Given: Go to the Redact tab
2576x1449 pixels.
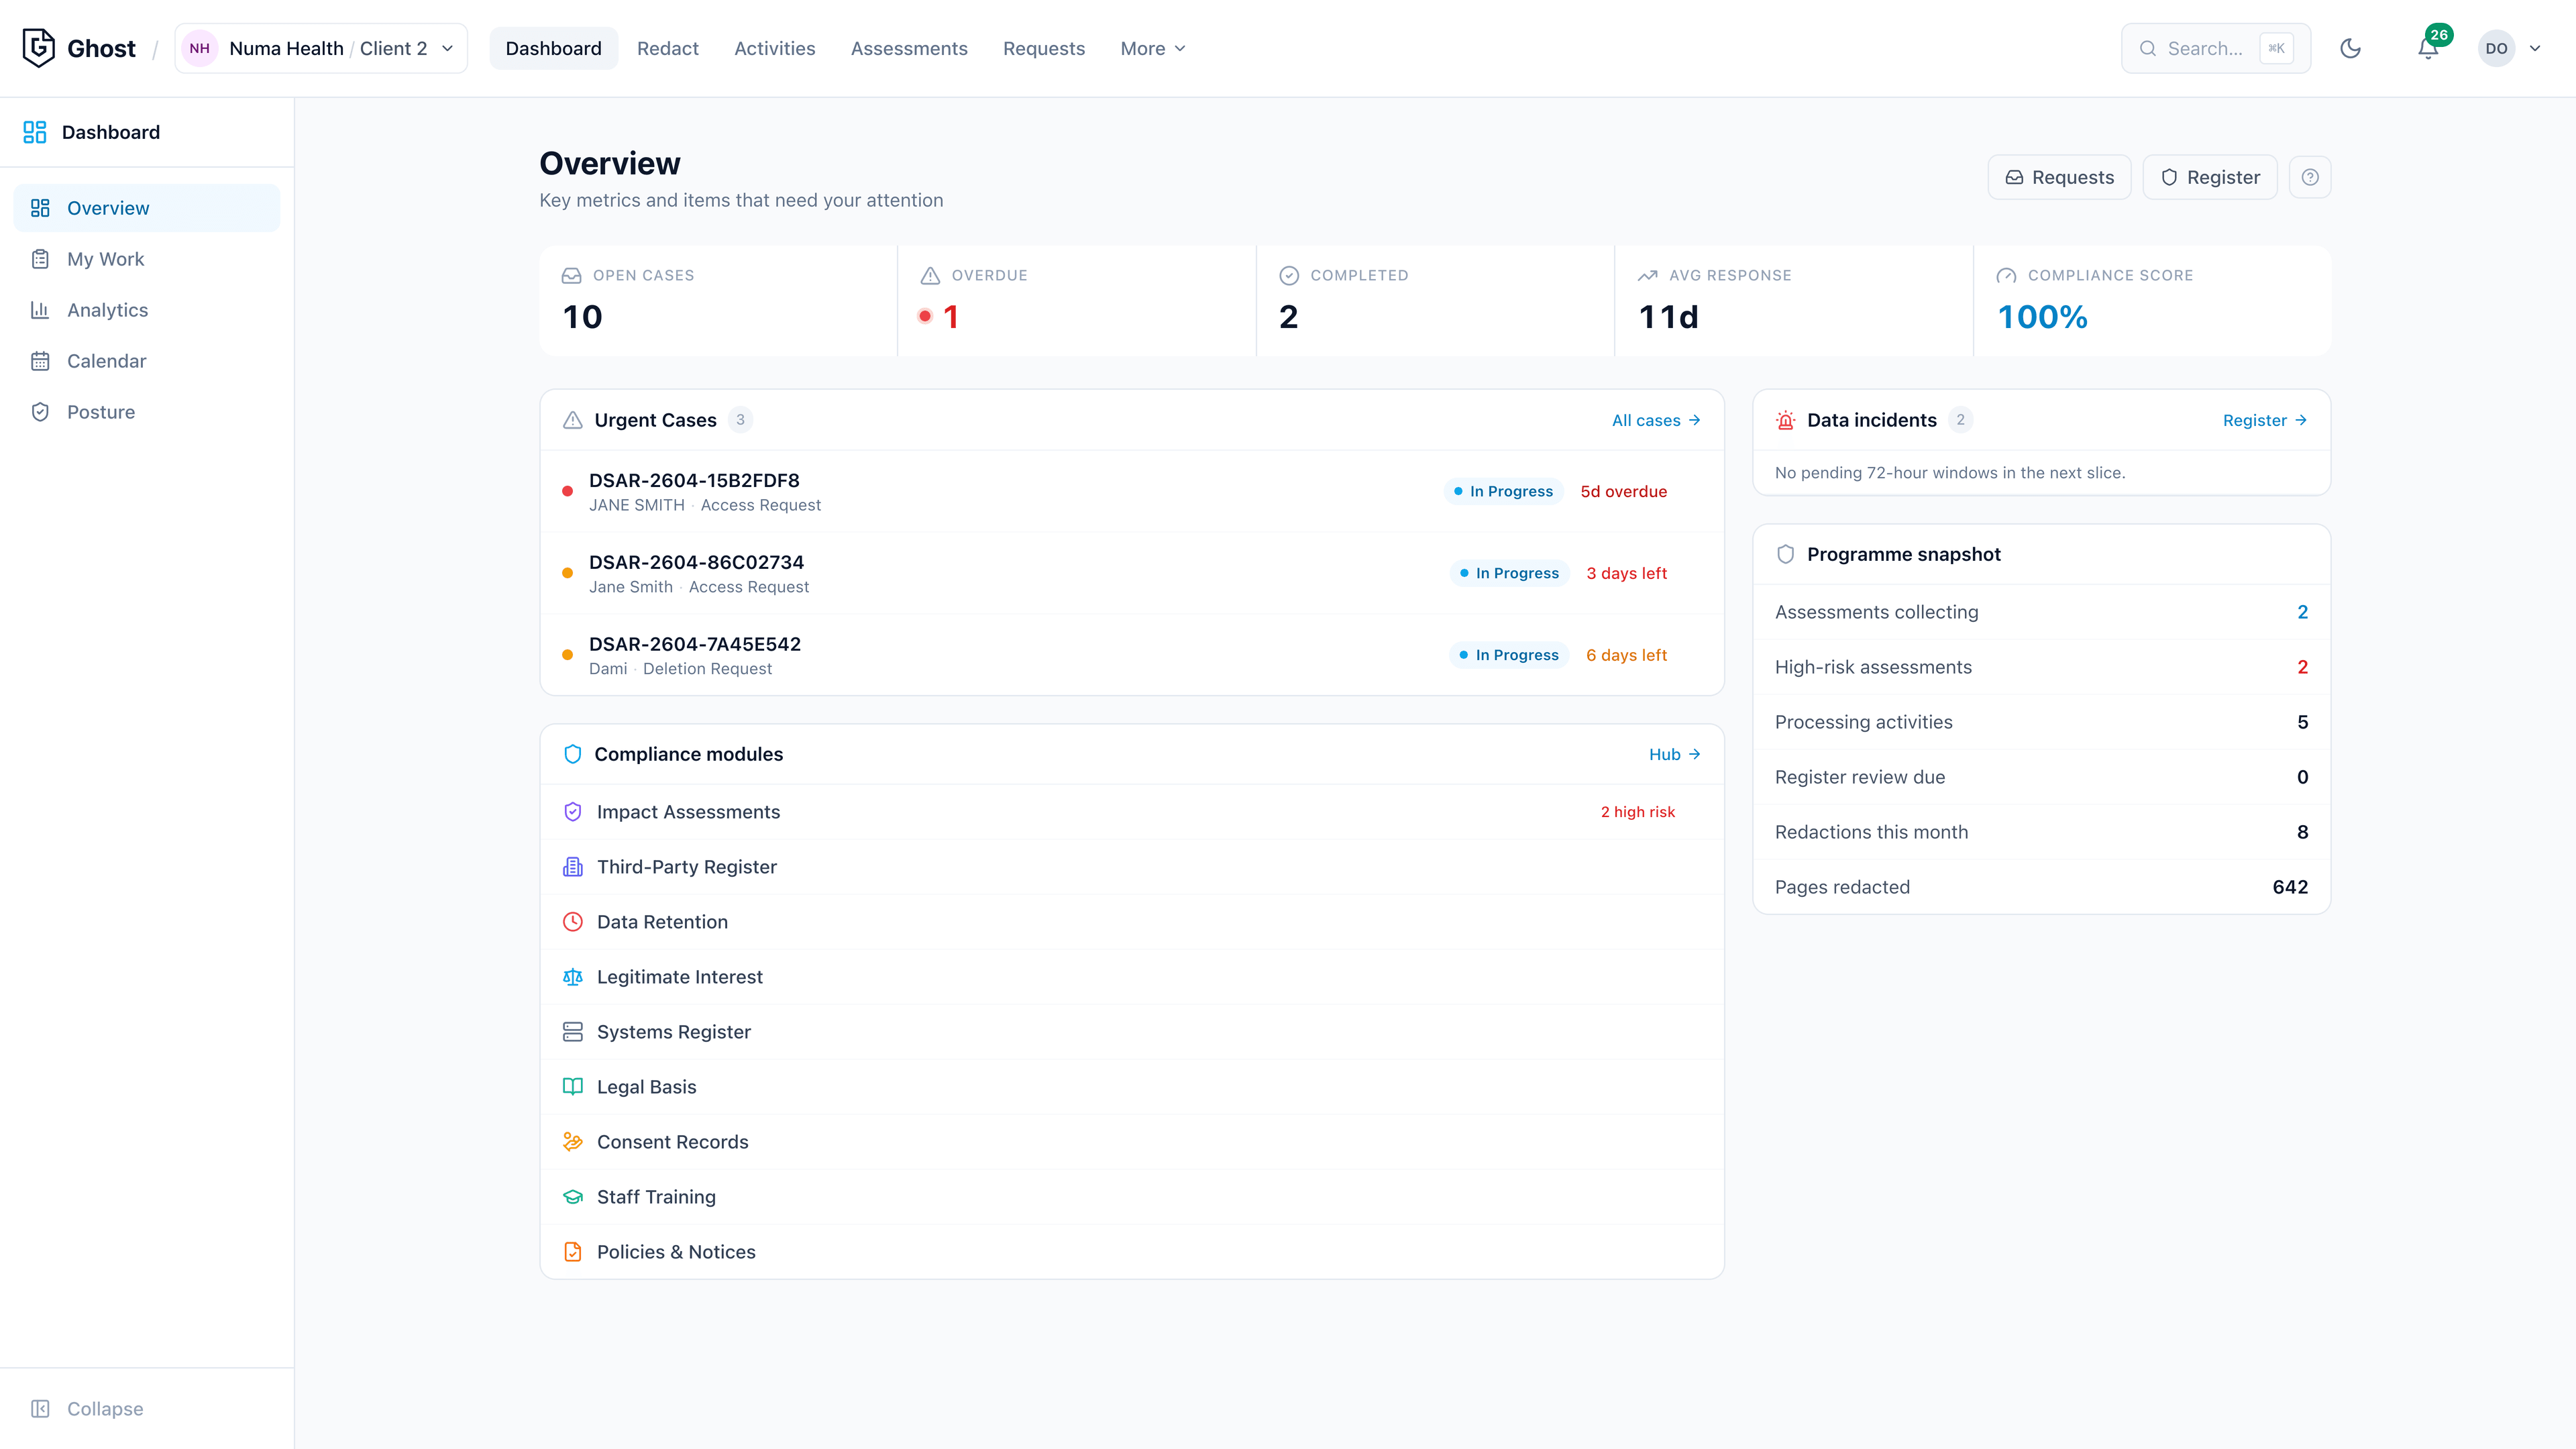Looking at the screenshot, I should [x=667, y=48].
